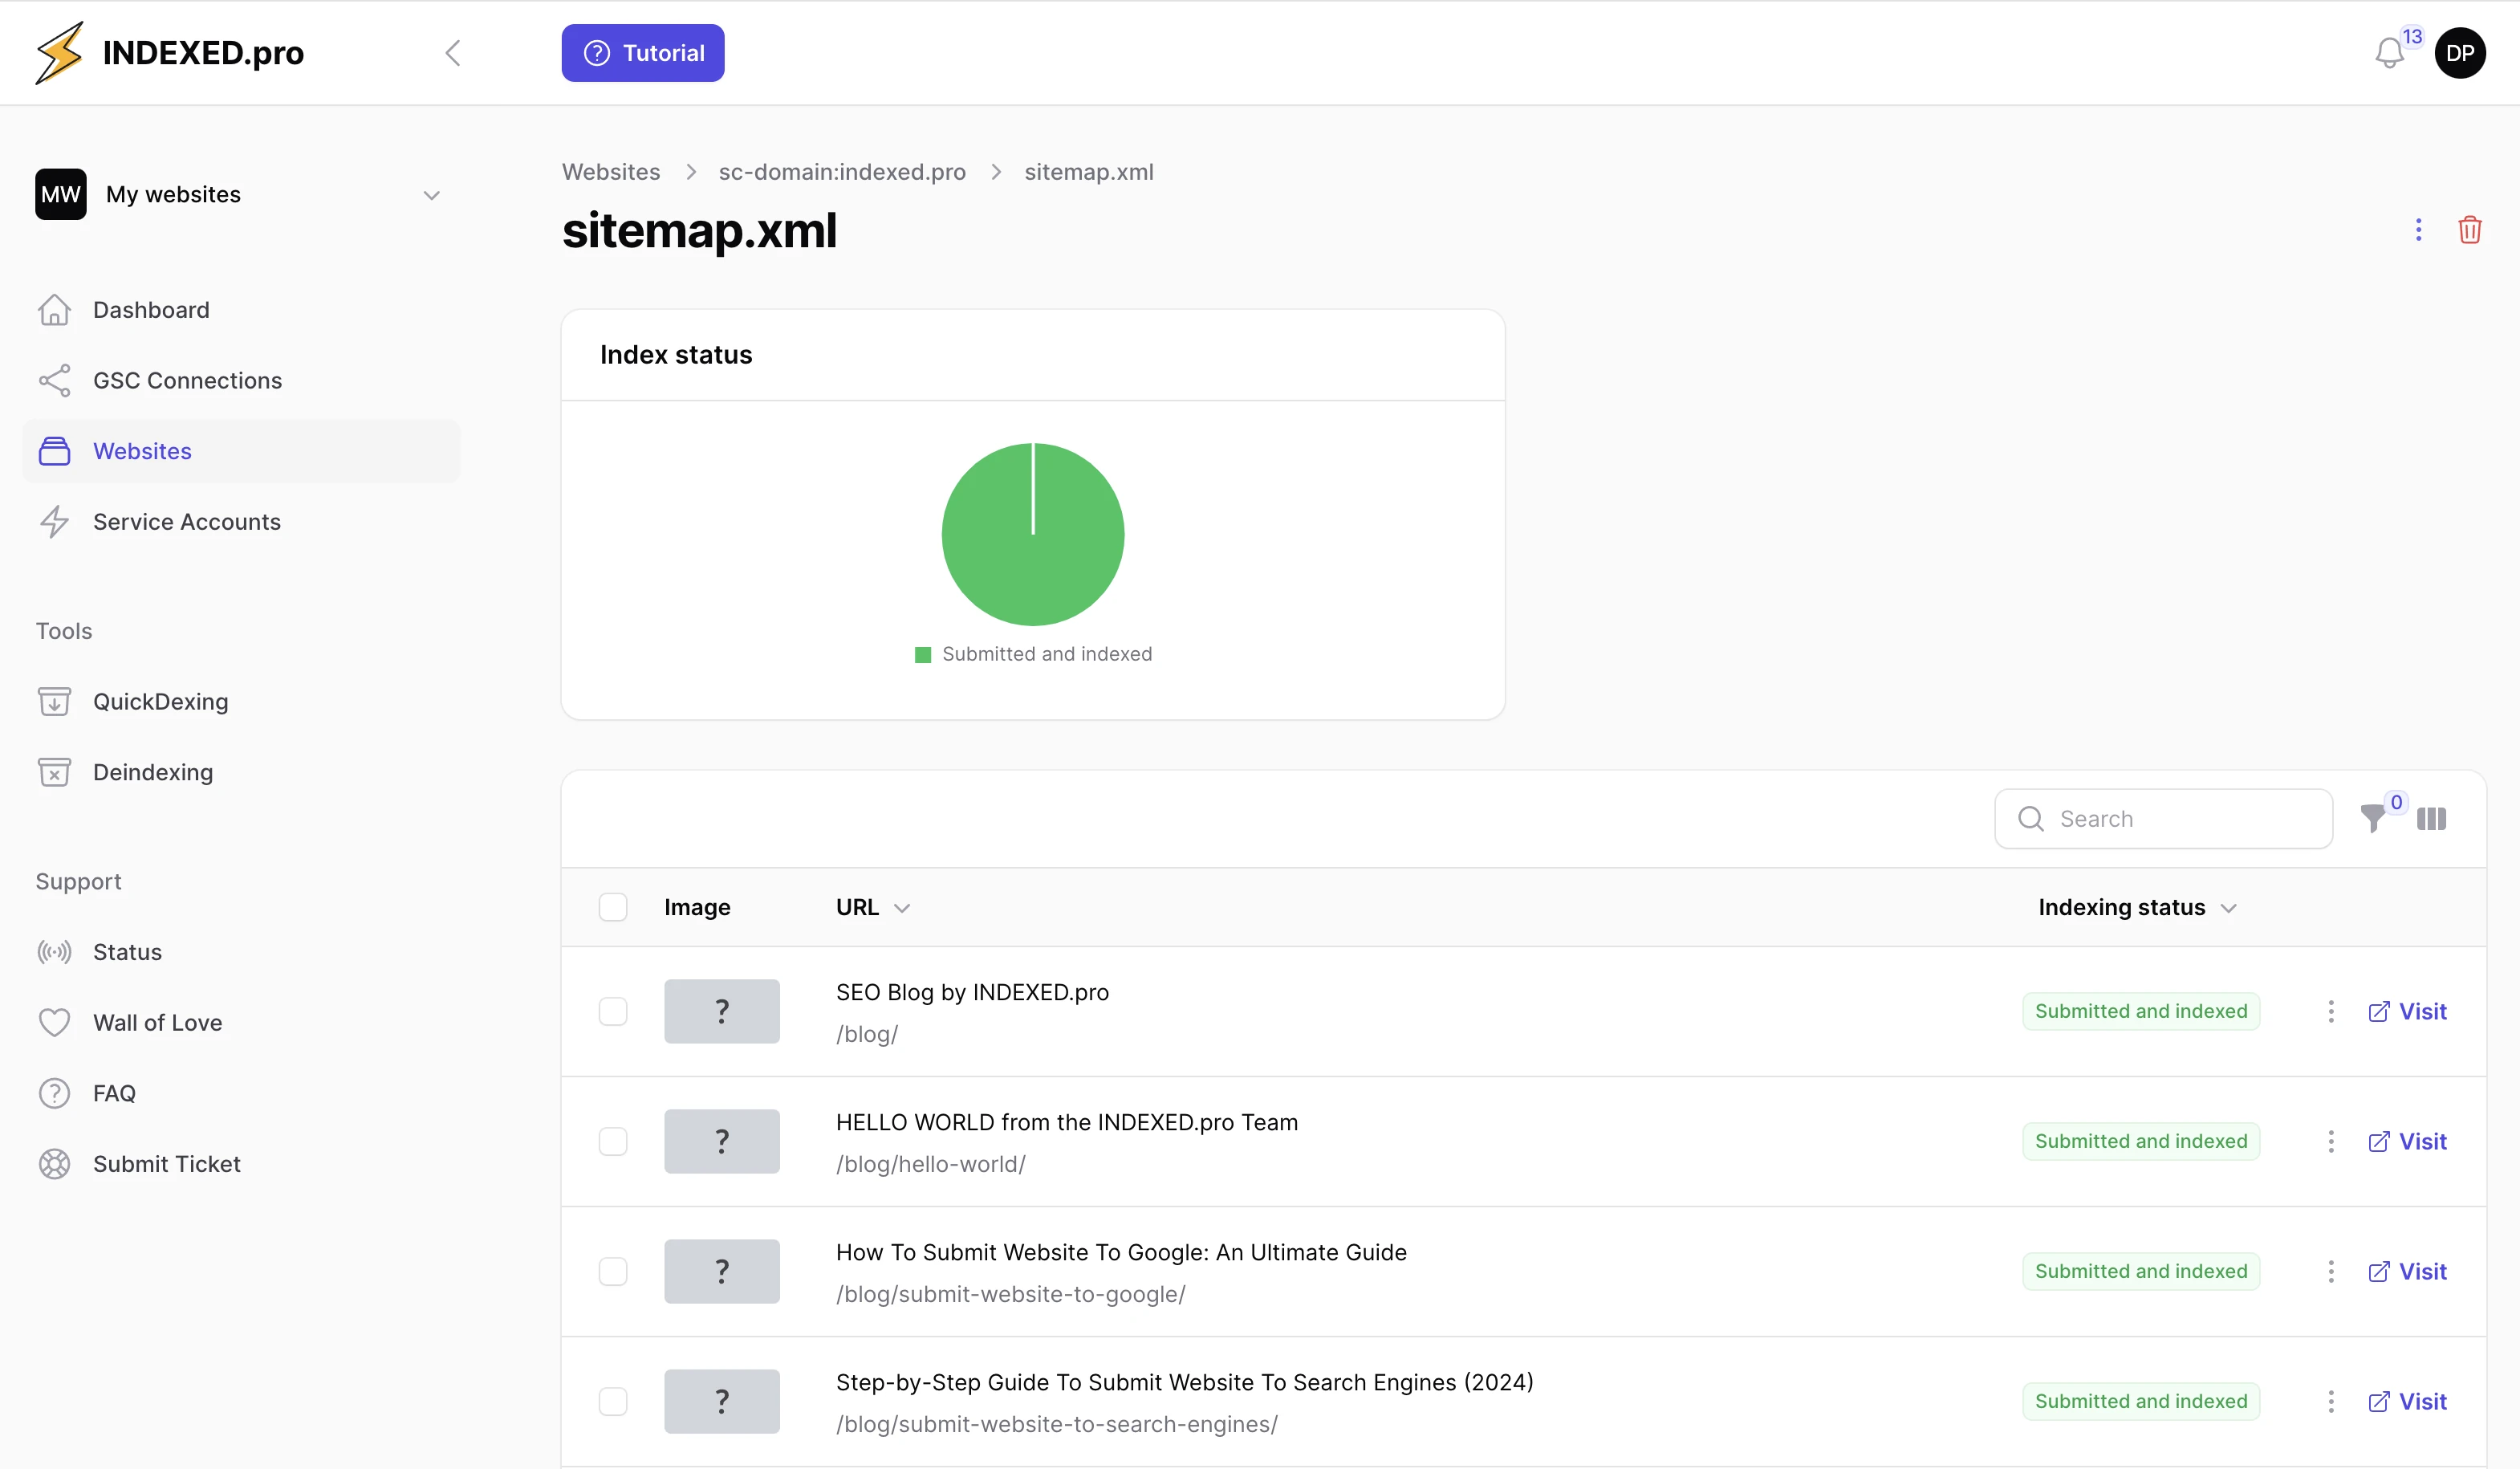Click the Service Accounts bolt icon
The image size is (2520, 1469).
pyautogui.click(x=54, y=522)
